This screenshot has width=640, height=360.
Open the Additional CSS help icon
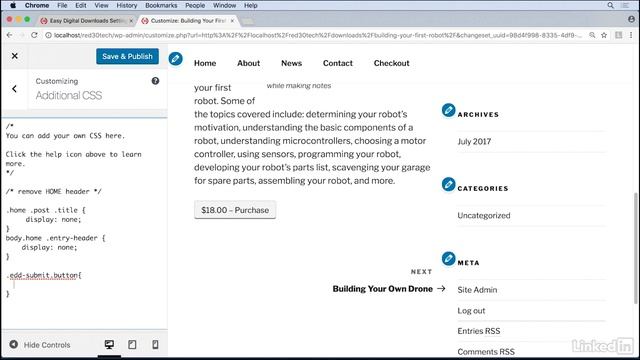(x=155, y=81)
